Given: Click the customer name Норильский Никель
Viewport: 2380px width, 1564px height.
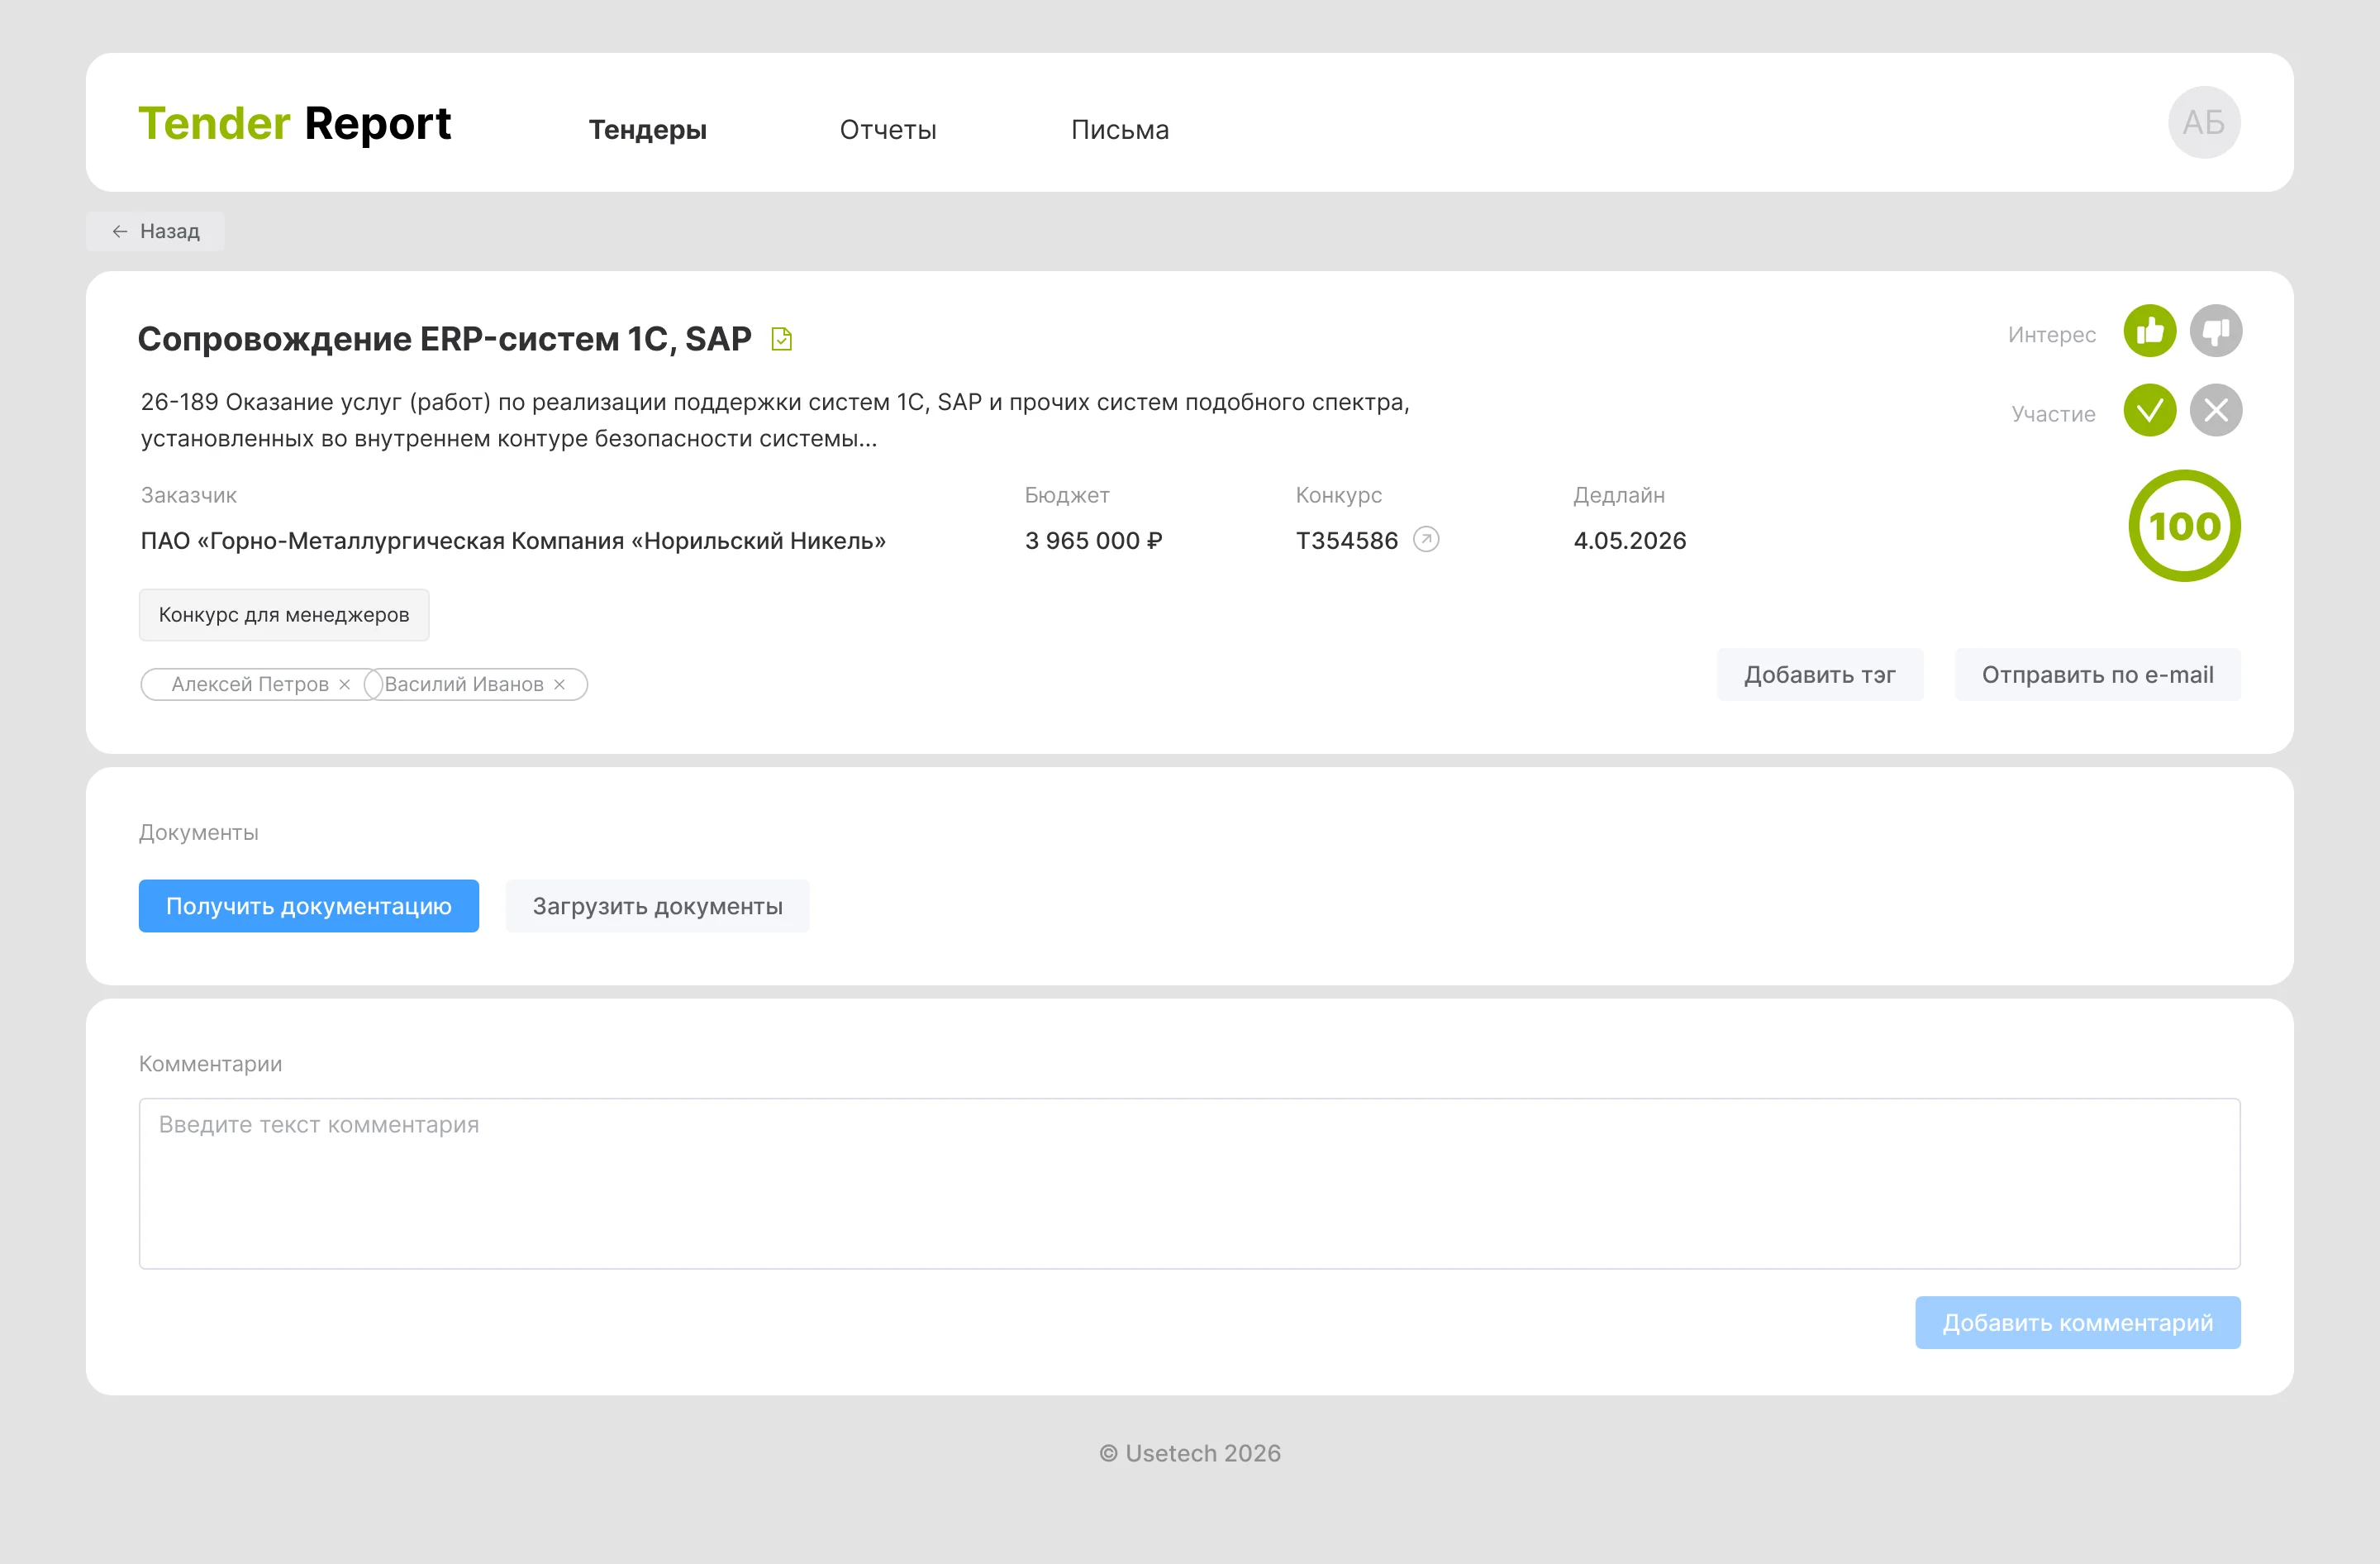Looking at the screenshot, I should click(x=513, y=541).
